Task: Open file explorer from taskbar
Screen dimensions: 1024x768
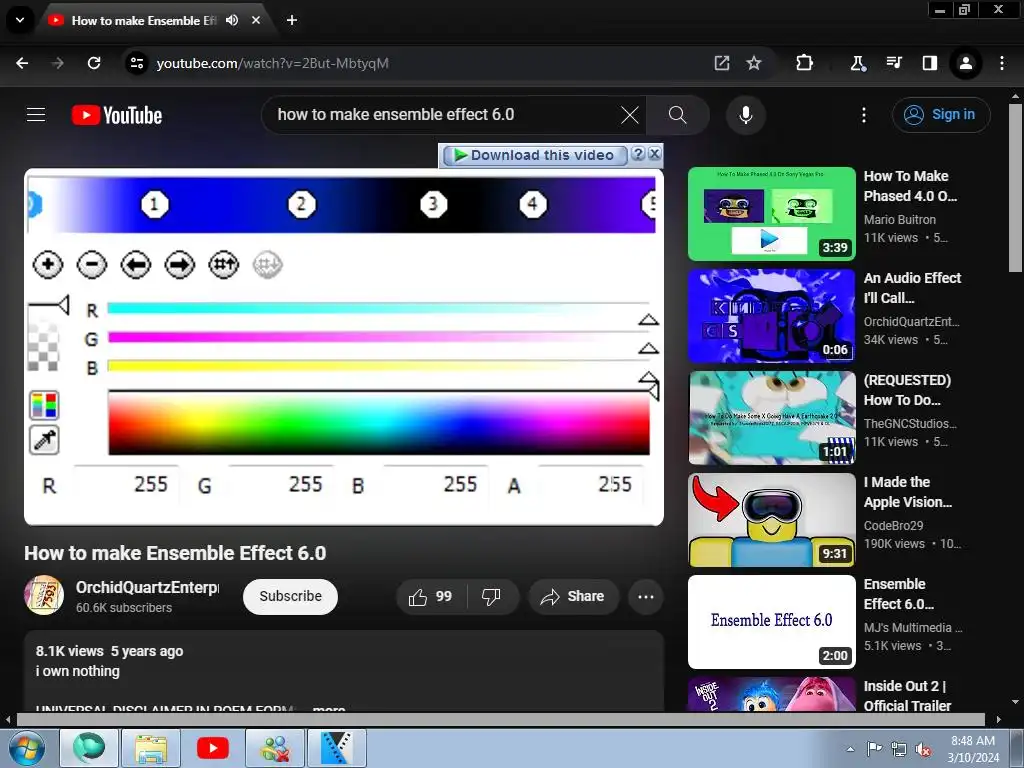Action: point(151,748)
